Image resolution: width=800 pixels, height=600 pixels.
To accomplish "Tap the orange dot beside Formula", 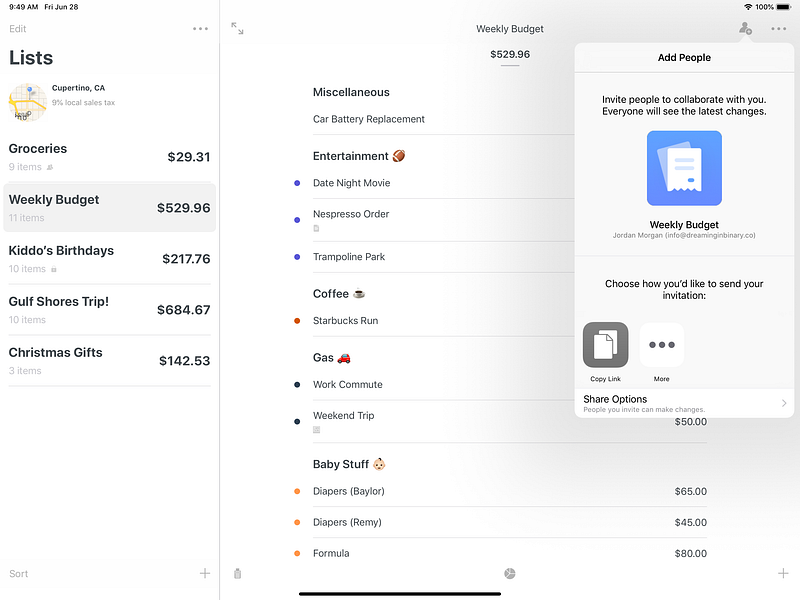I will coord(297,554).
